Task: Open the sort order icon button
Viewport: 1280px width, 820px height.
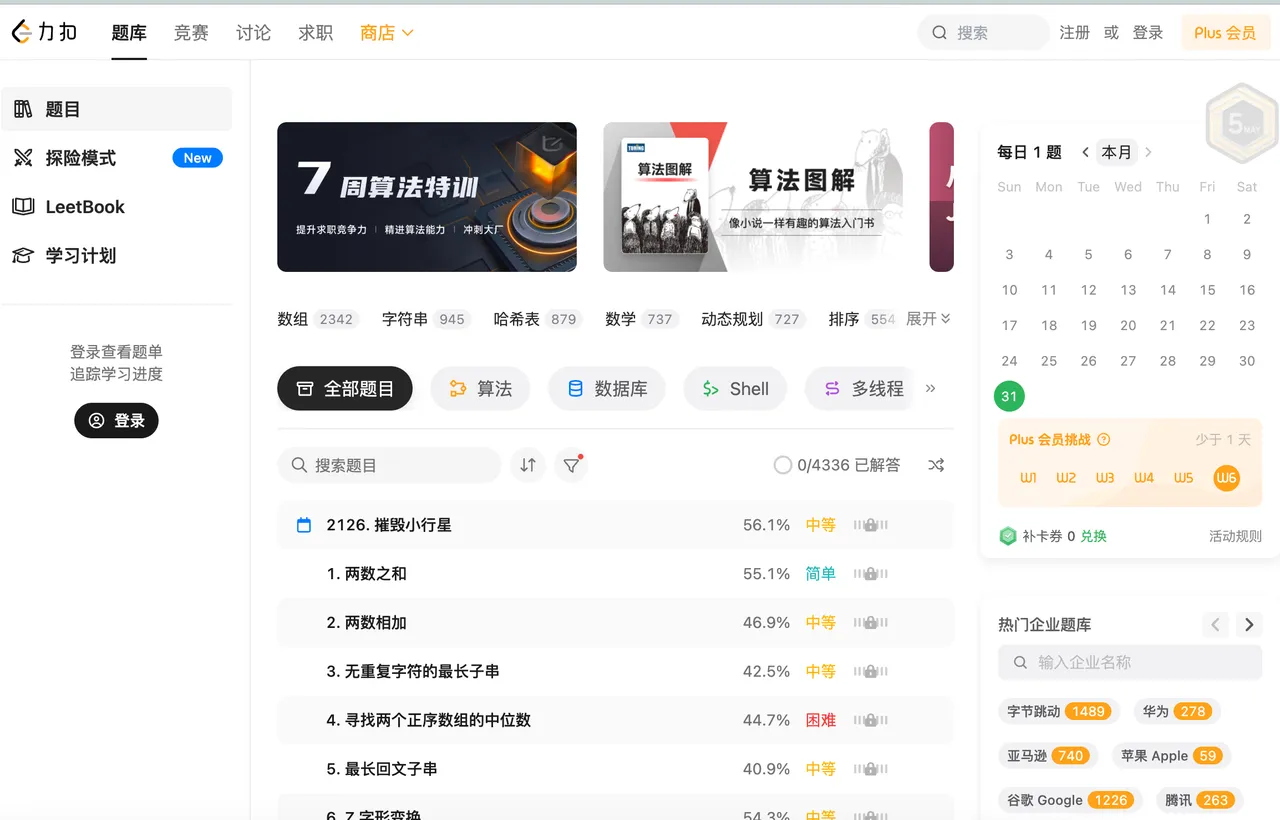Action: (x=528, y=465)
